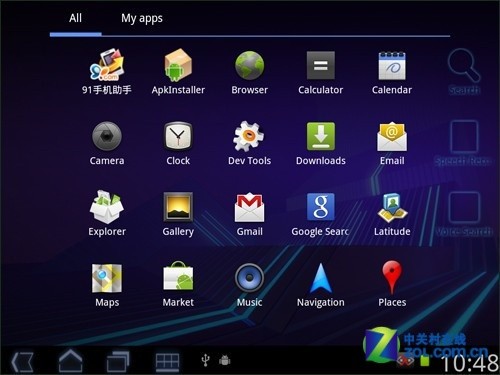Show recent apps from system bar
Screen dimensions: 500x375
[118, 361]
